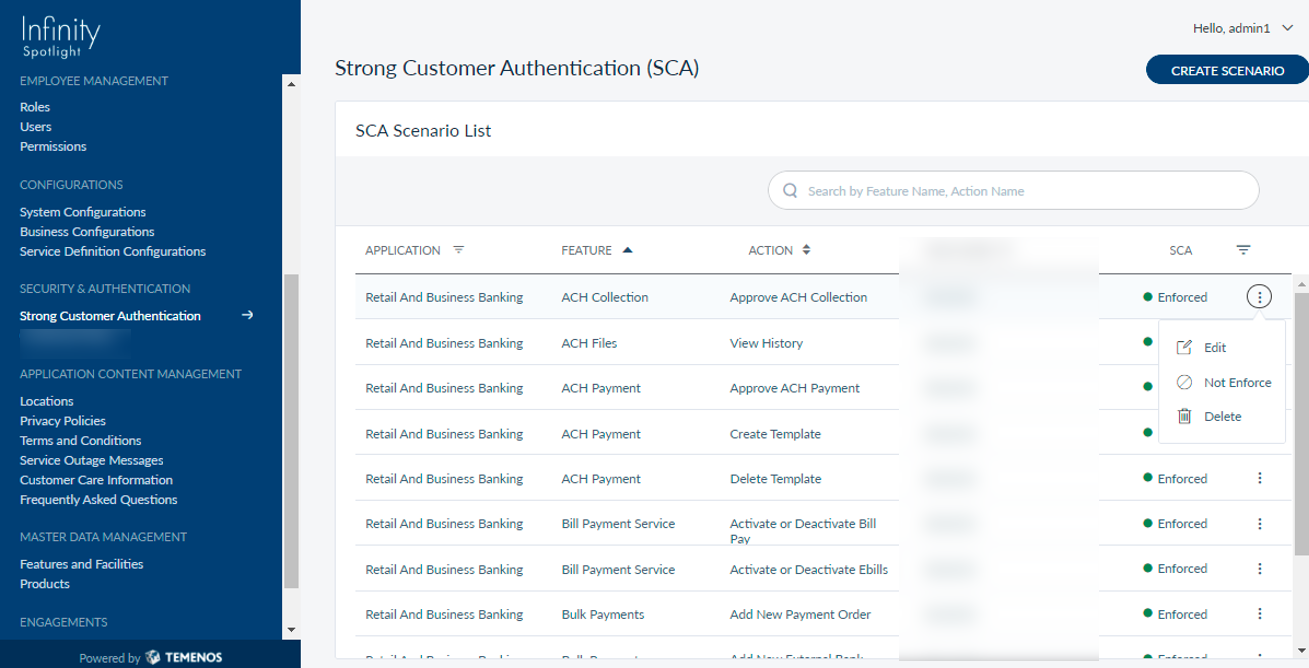This screenshot has height=668, width=1309.
Task: Sort by the Feature column arrow
Action: point(627,251)
